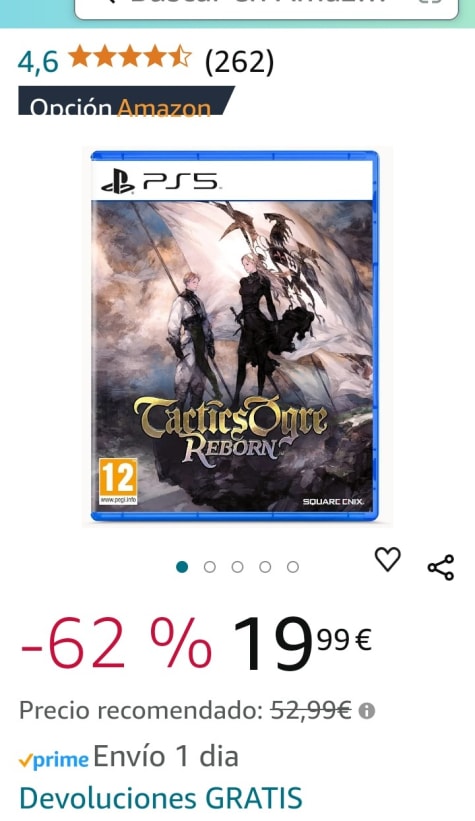The image size is (475, 821).
Task: Tap the struck-through 52,99€ recommended price
Action: pos(311,711)
